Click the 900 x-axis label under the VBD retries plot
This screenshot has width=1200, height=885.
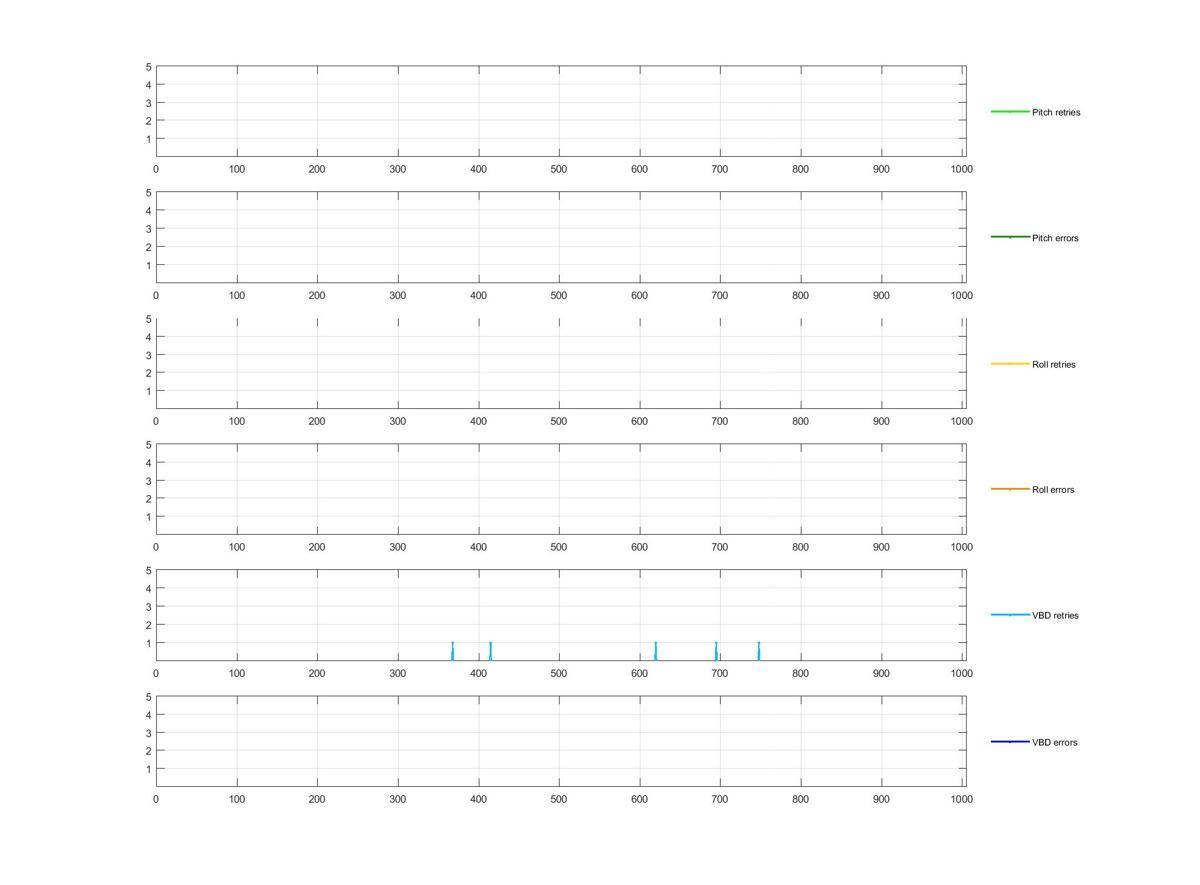[x=881, y=674]
